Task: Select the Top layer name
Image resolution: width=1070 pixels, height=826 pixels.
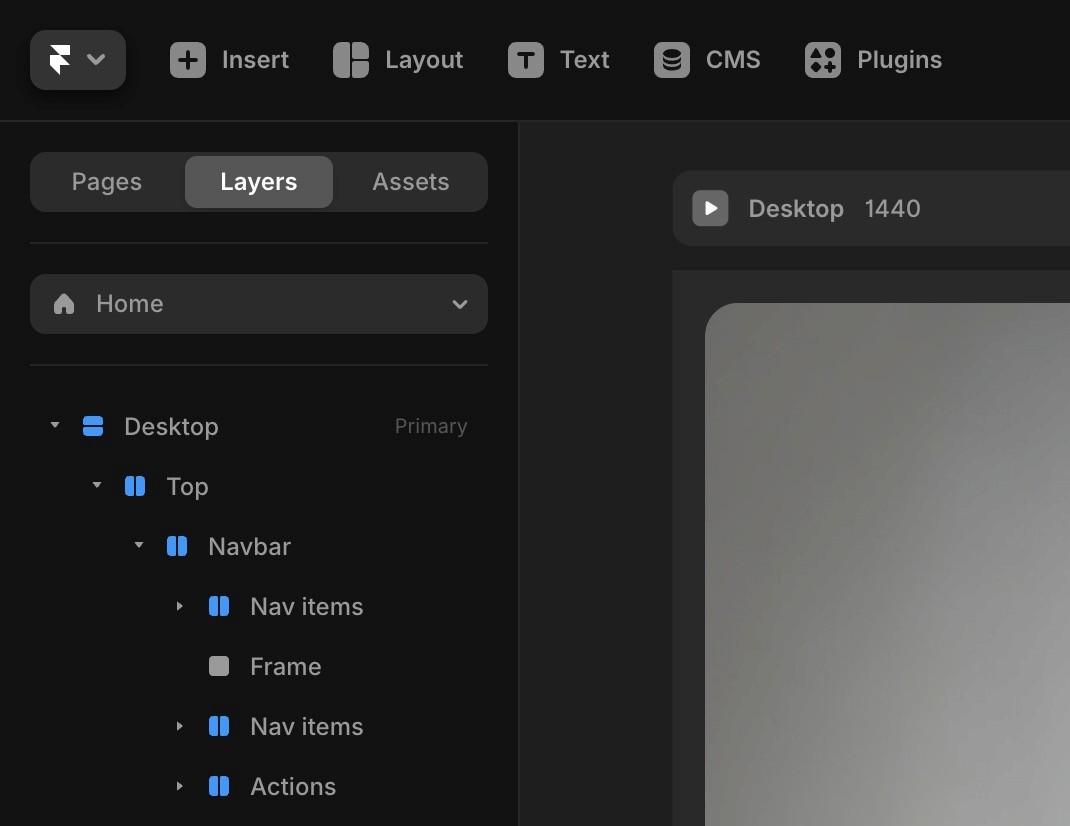Action: [x=188, y=487]
